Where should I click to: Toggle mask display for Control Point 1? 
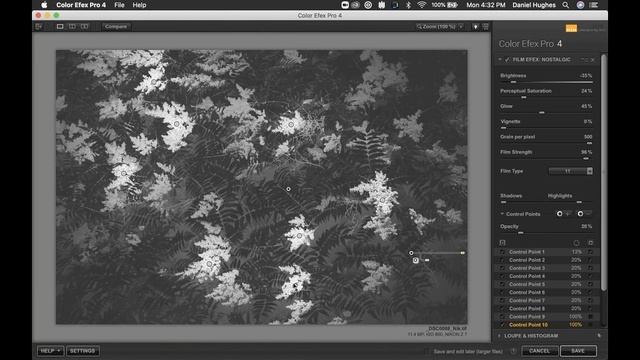pos(590,252)
